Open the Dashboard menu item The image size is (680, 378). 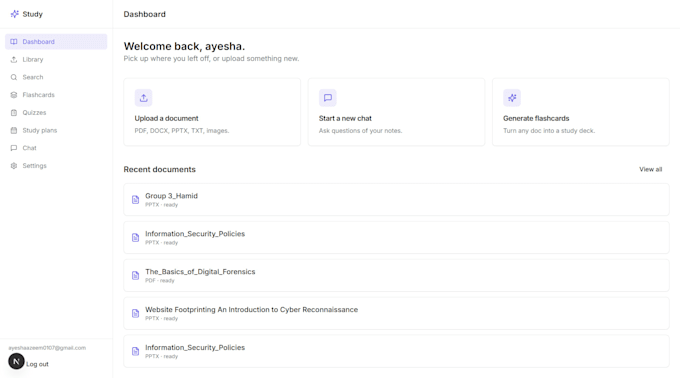[x=56, y=42]
